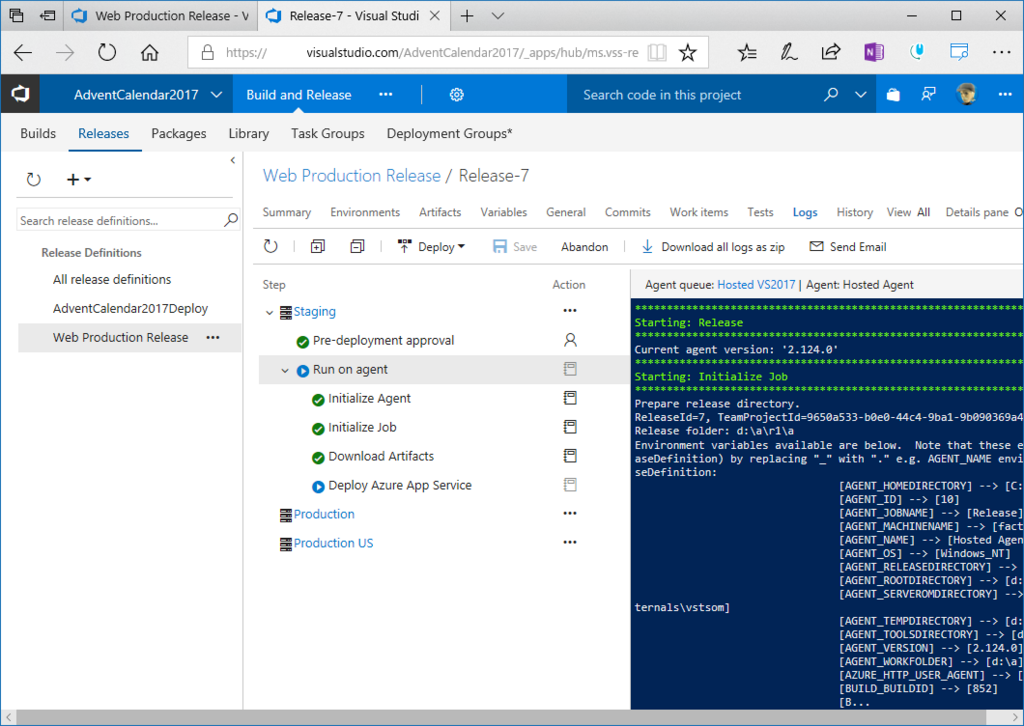Viewport: 1024px width, 726px height.
Task: Collapse the Run on agent node
Action: click(x=285, y=370)
